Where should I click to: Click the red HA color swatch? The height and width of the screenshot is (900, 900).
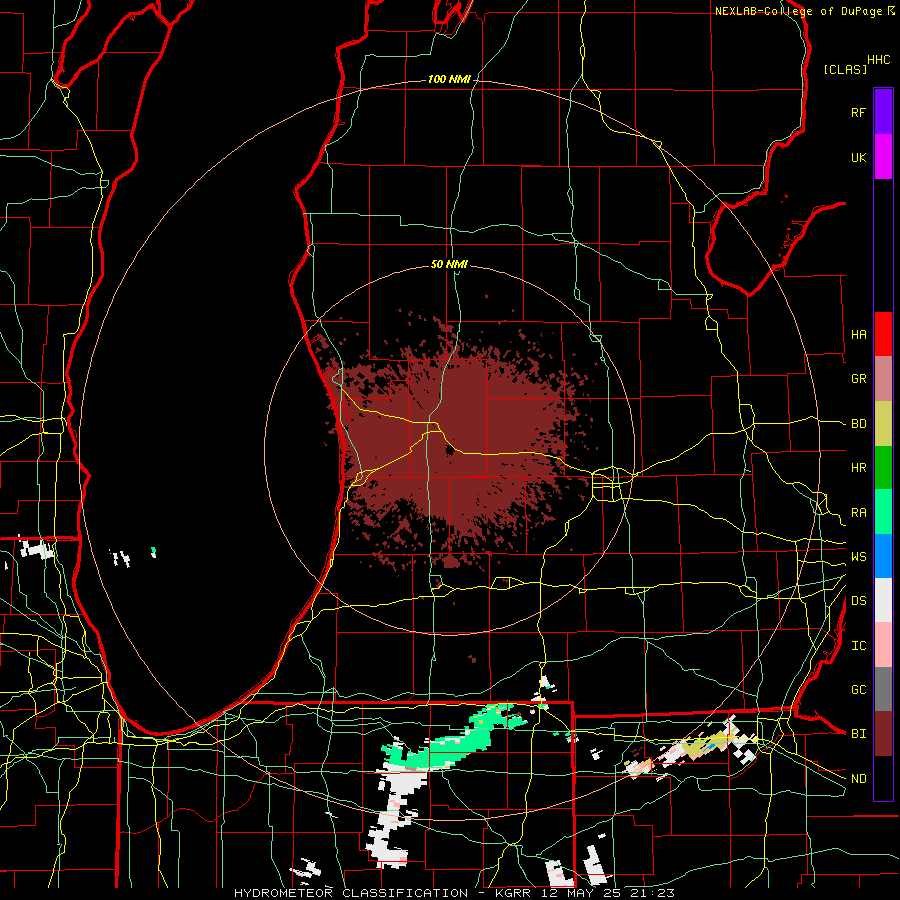883,334
